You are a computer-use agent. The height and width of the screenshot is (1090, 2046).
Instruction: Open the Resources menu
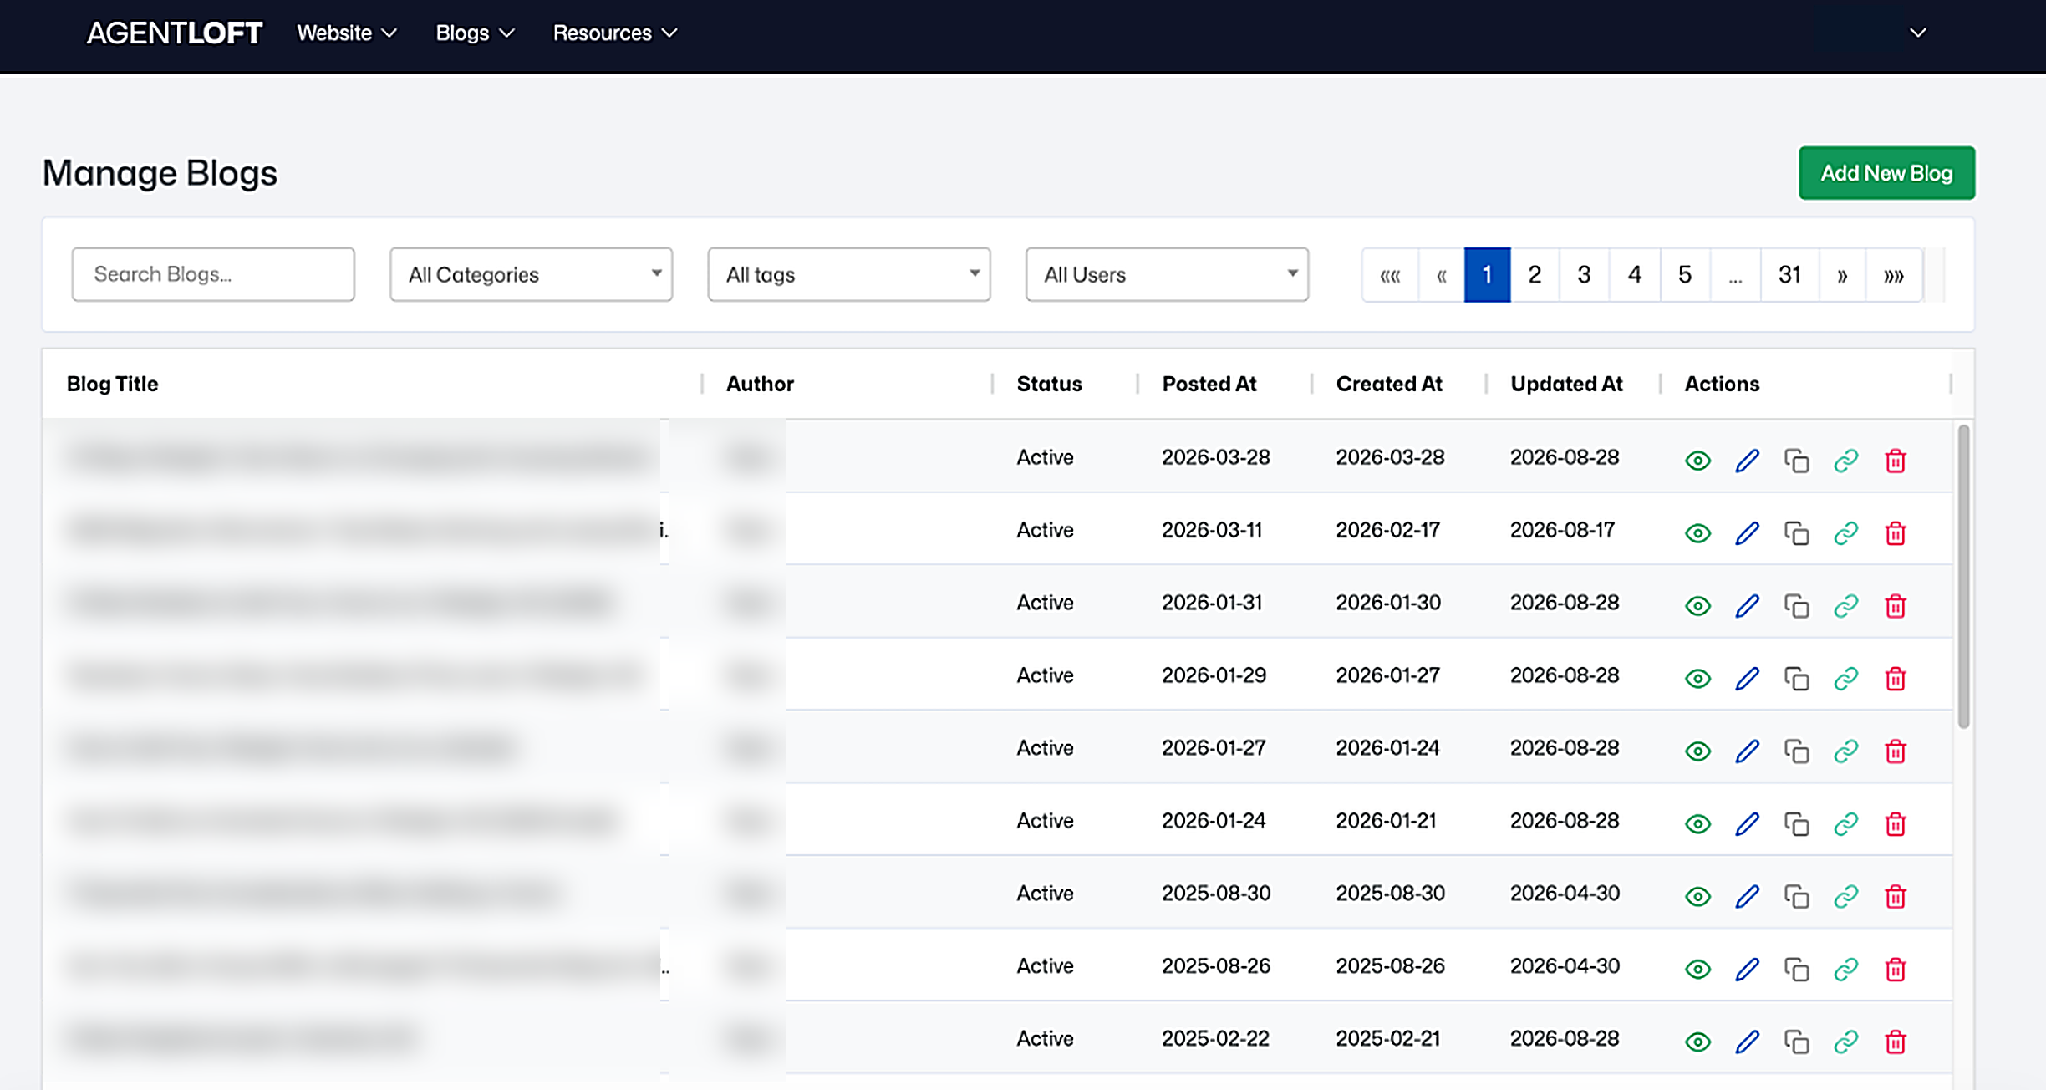coord(615,33)
